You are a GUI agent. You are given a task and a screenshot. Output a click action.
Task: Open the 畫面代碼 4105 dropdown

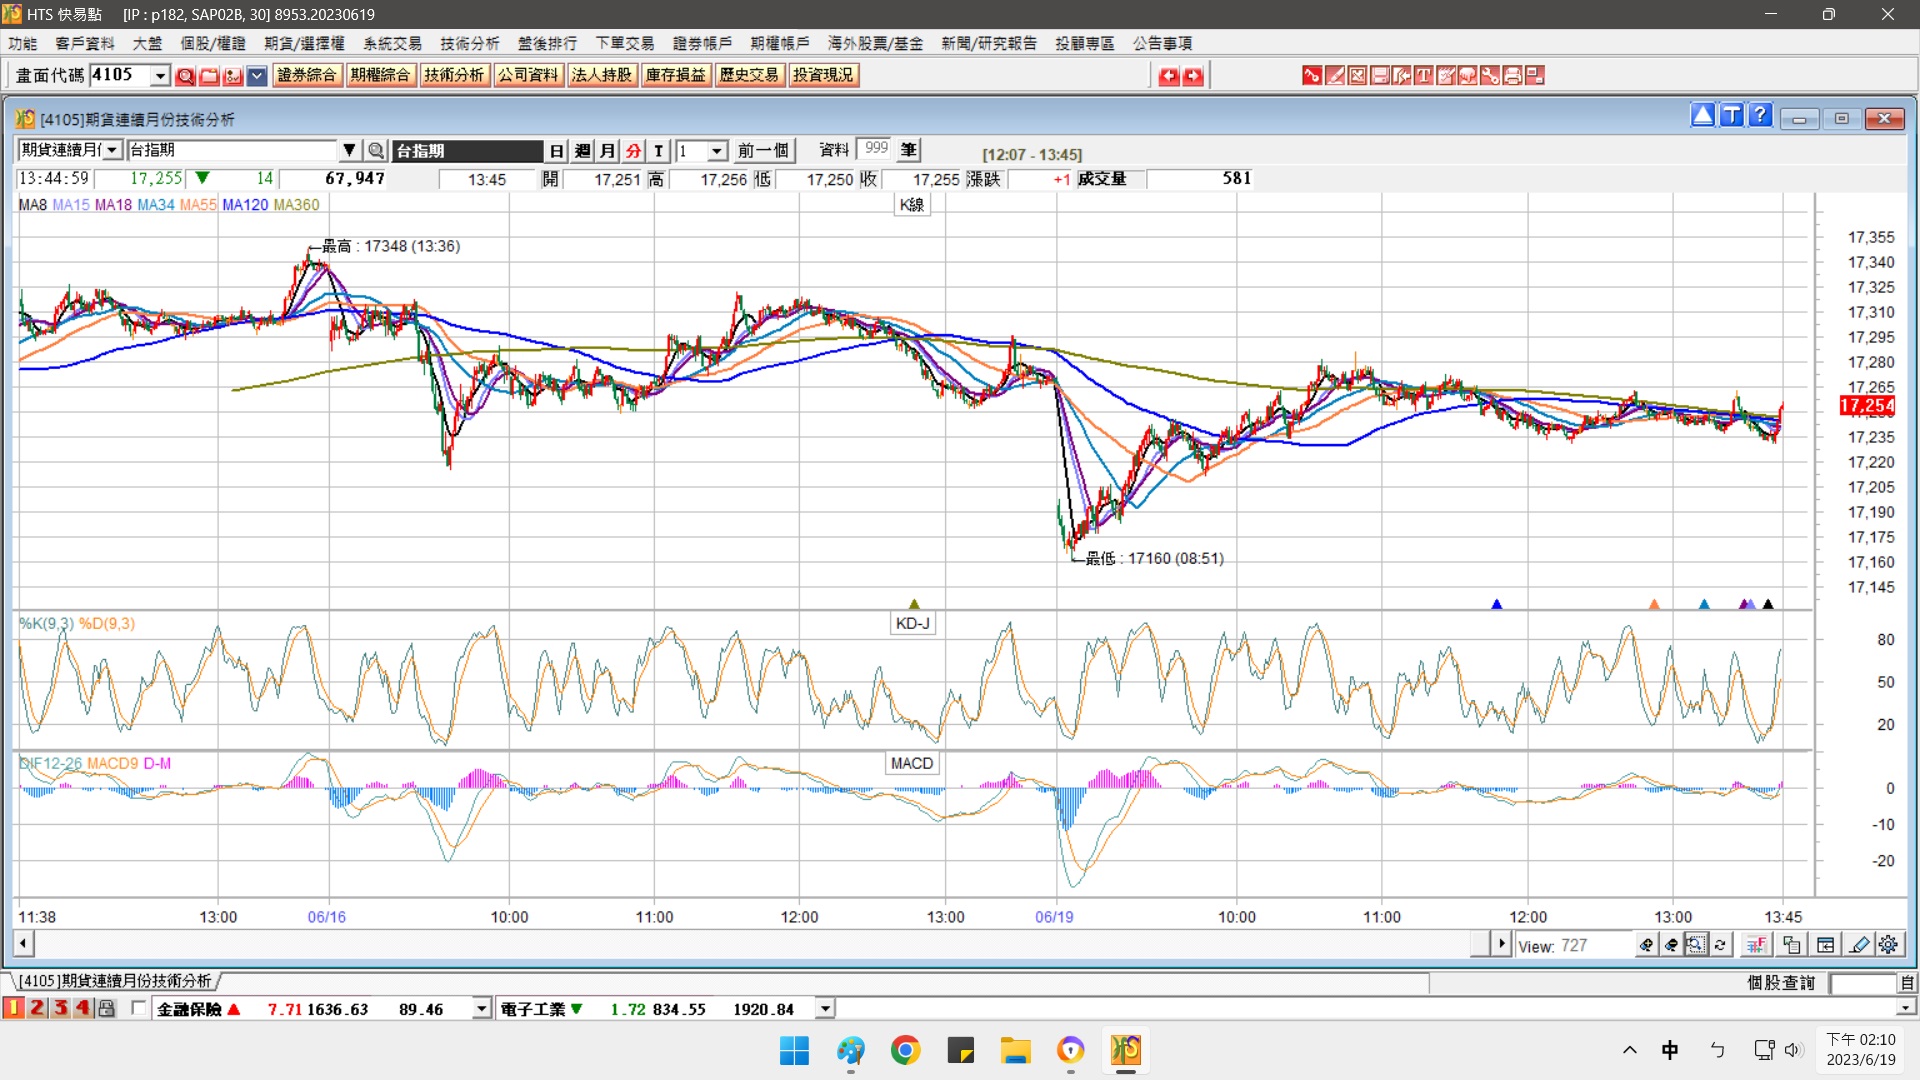(160, 75)
